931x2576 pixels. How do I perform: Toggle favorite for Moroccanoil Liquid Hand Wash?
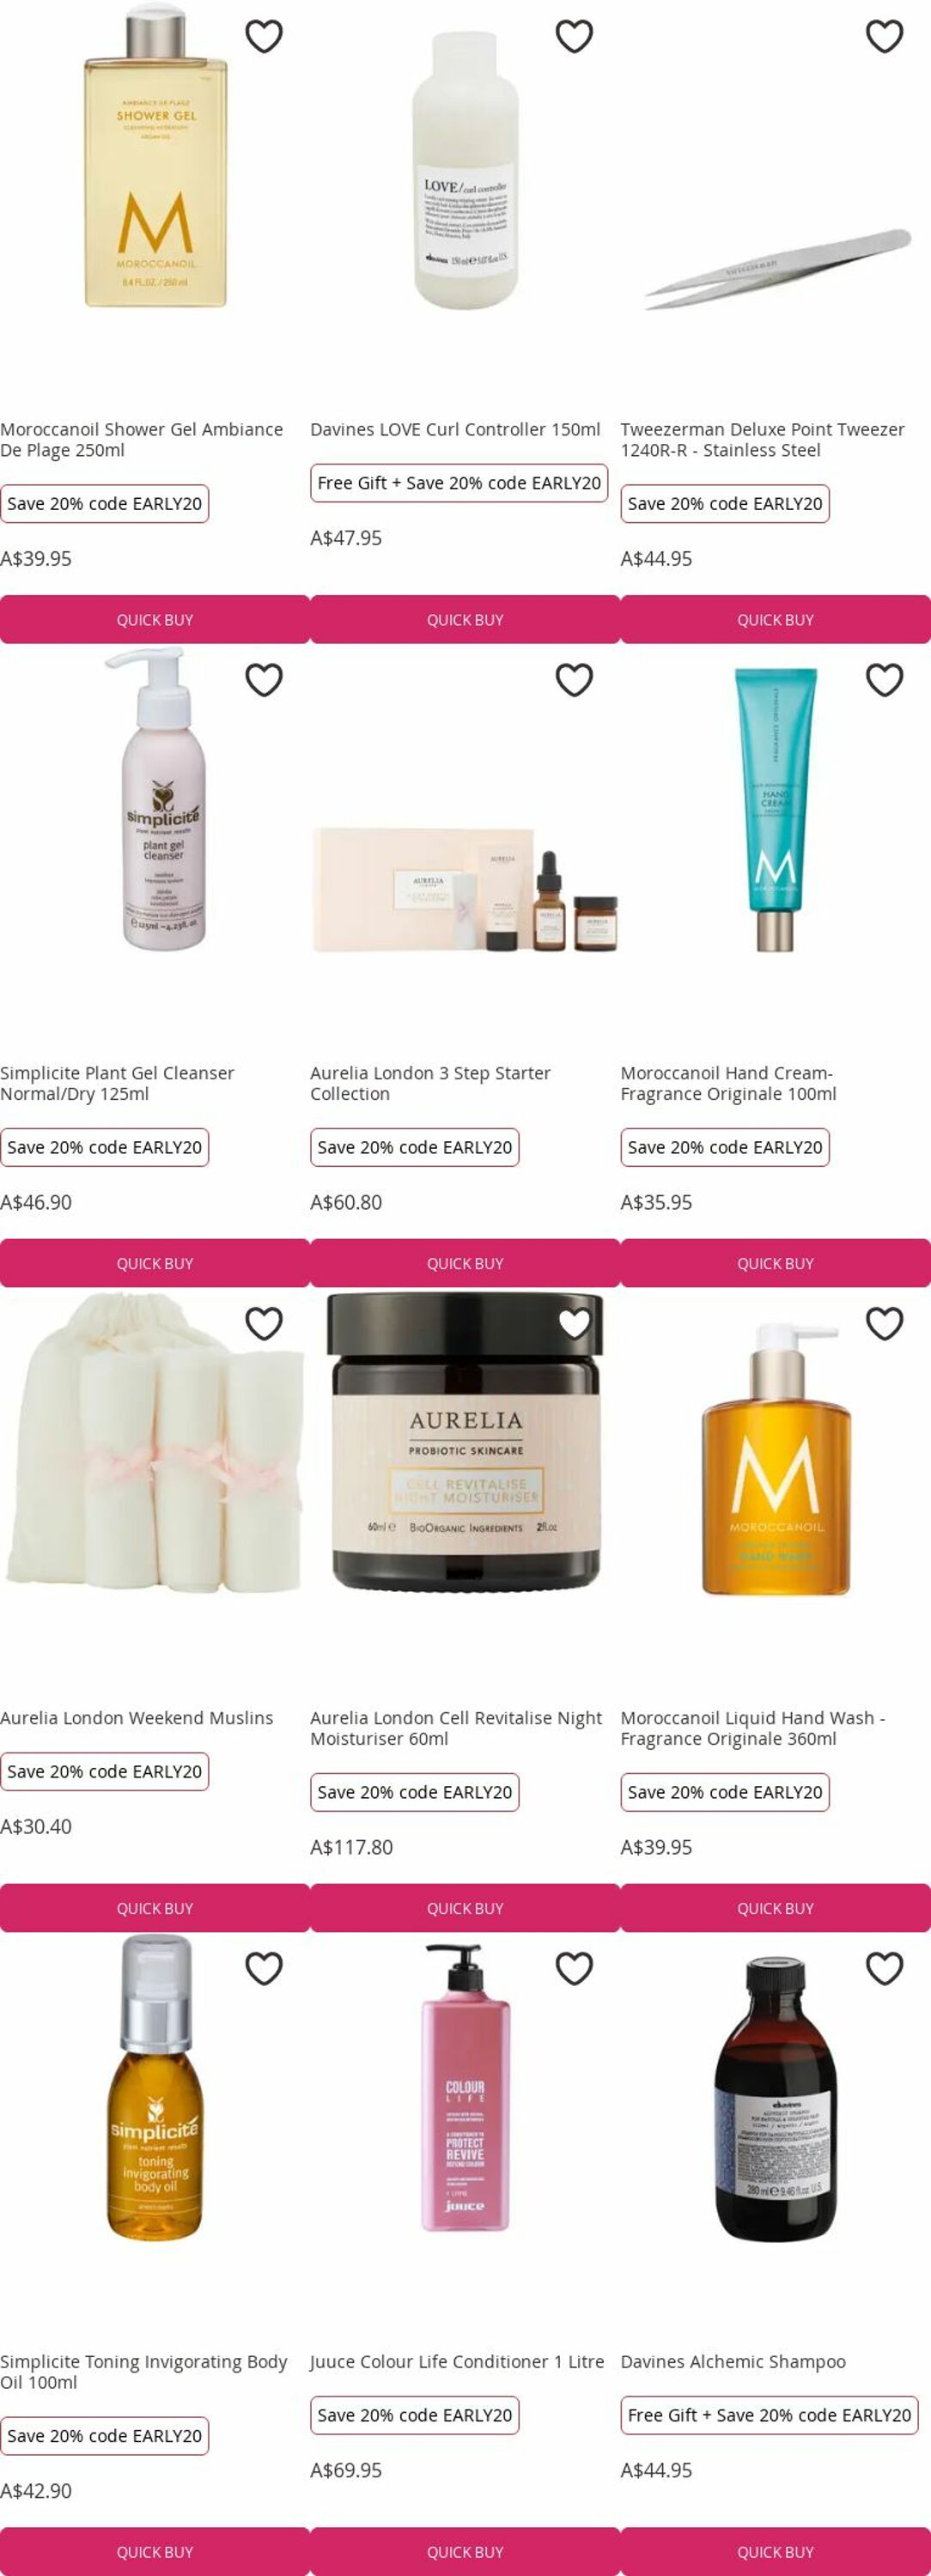click(x=884, y=1324)
